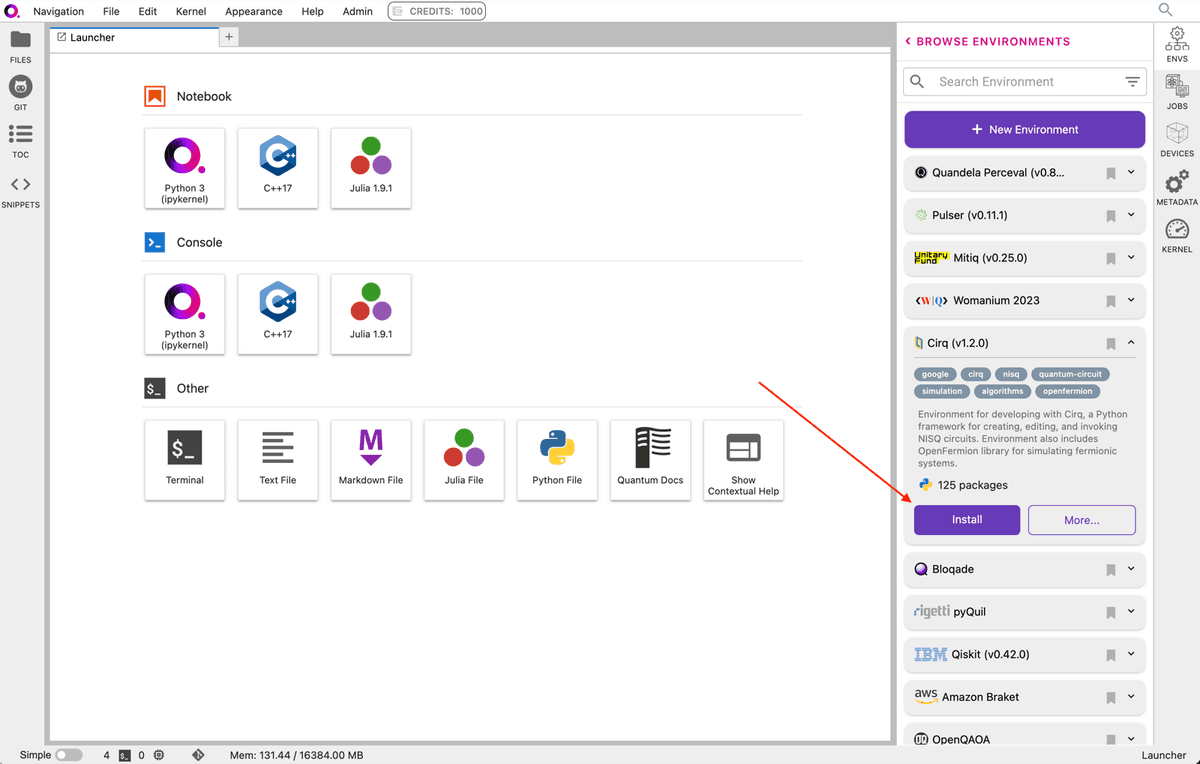Image resolution: width=1200 pixels, height=764 pixels.
Task: Open the Snippets sidebar panel
Action: coord(20,191)
